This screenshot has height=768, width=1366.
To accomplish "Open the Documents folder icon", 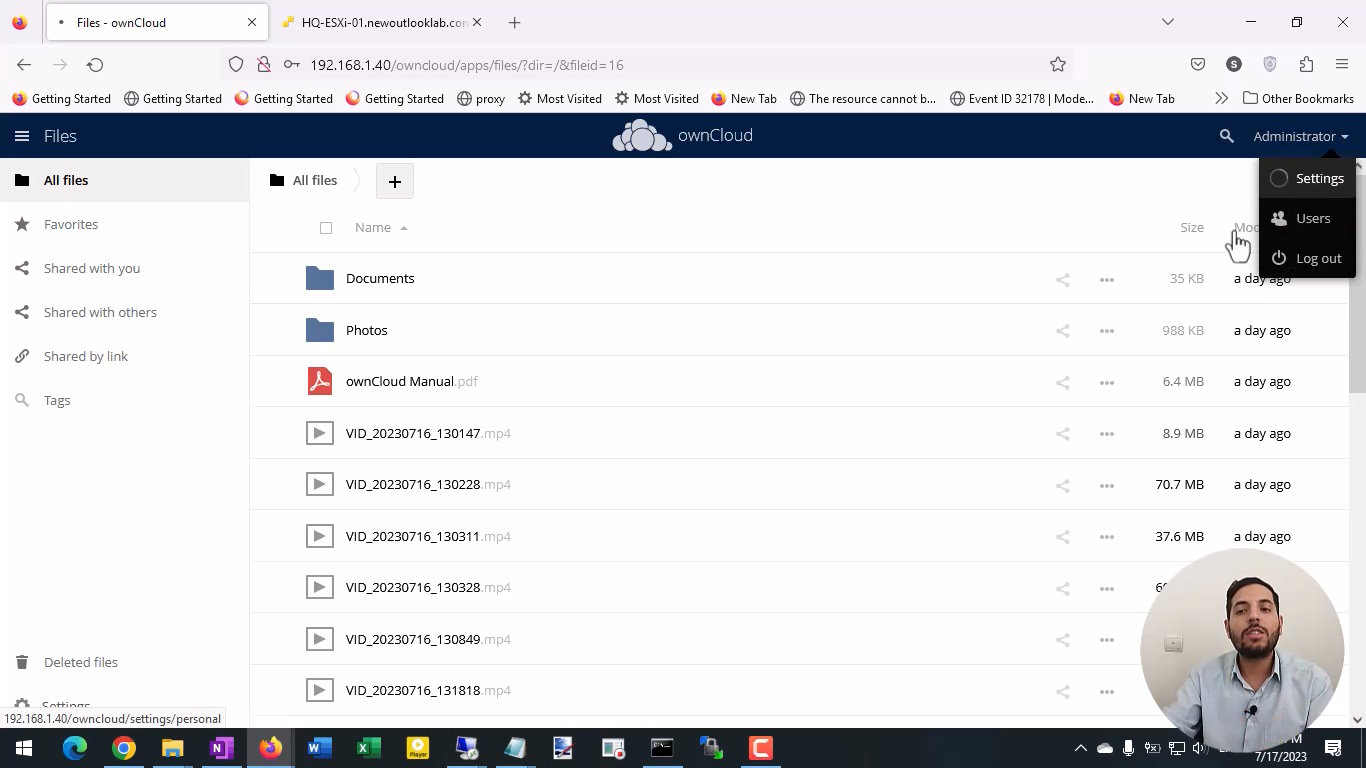I will (320, 278).
